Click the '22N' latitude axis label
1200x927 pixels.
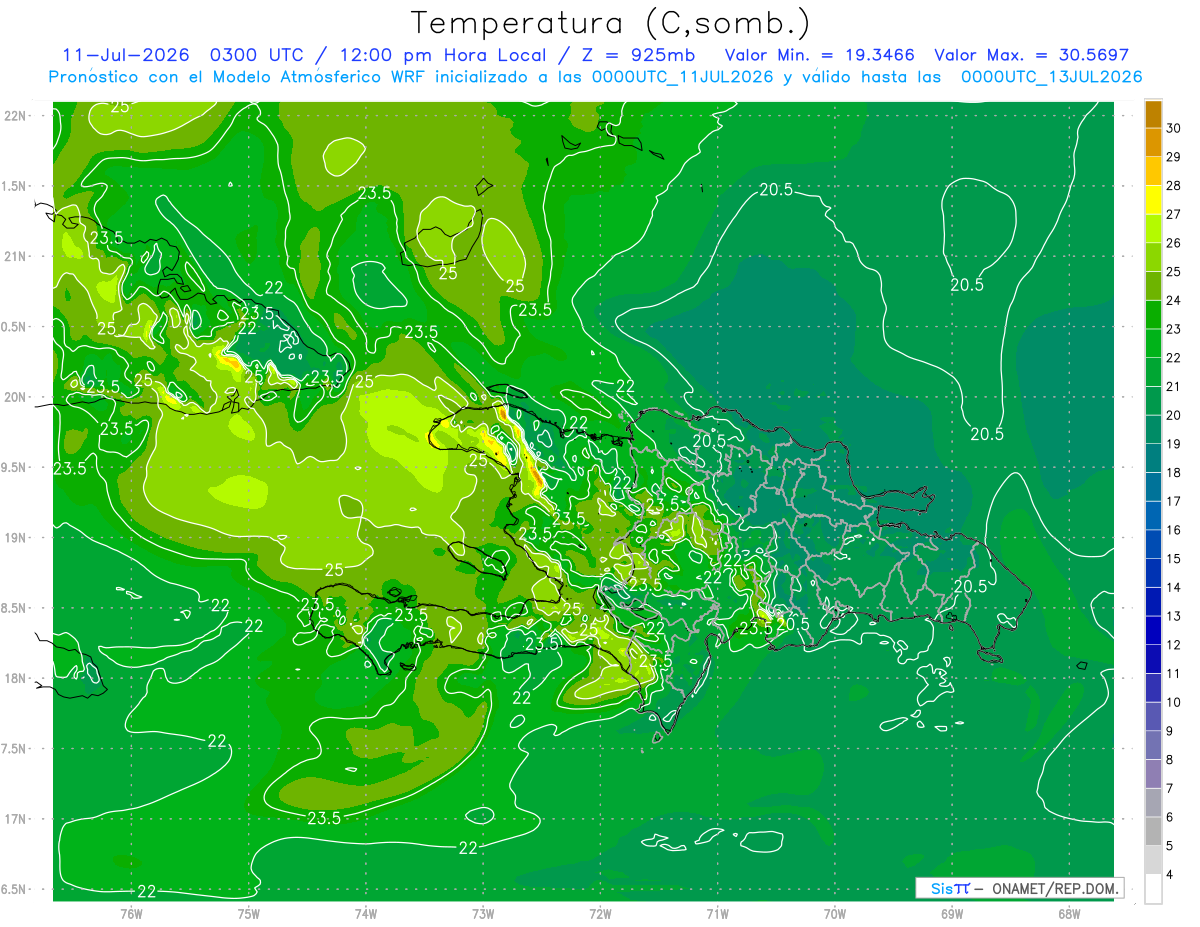[x=16, y=116]
